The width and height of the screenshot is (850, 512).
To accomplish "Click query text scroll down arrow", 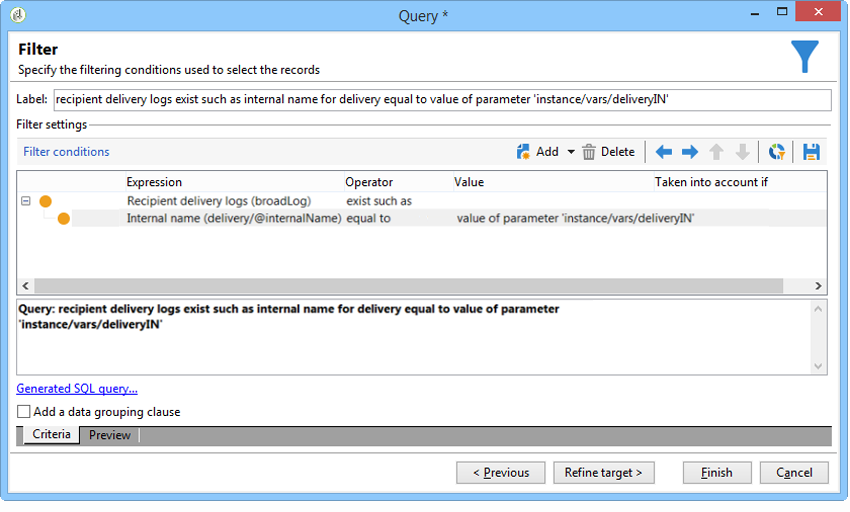I will pyautogui.click(x=818, y=367).
